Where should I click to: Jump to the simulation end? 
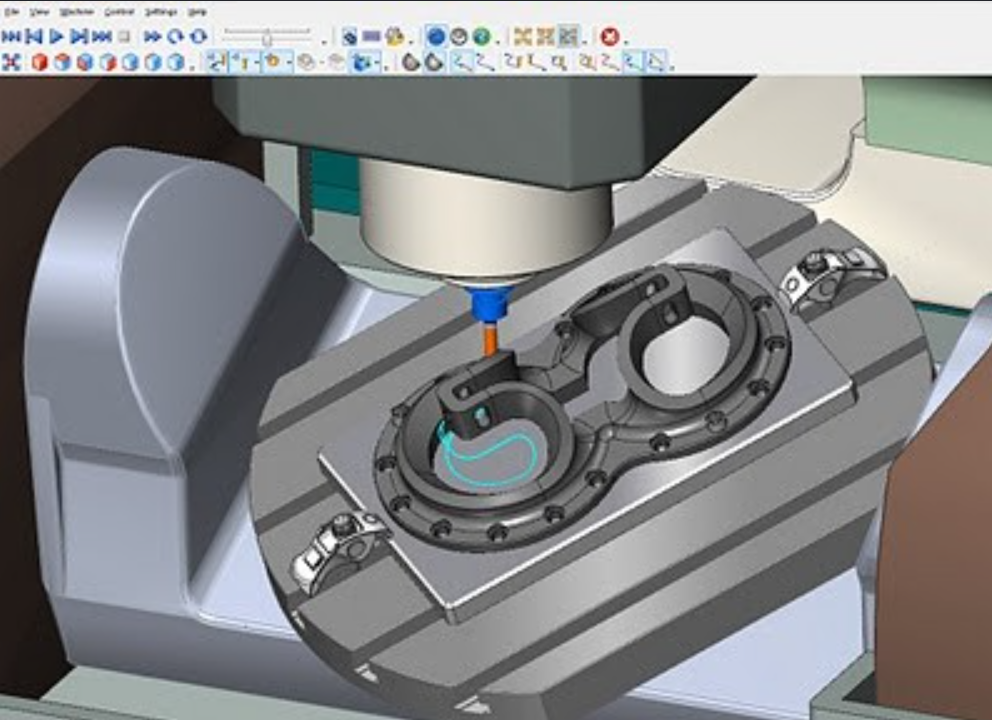(x=102, y=37)
